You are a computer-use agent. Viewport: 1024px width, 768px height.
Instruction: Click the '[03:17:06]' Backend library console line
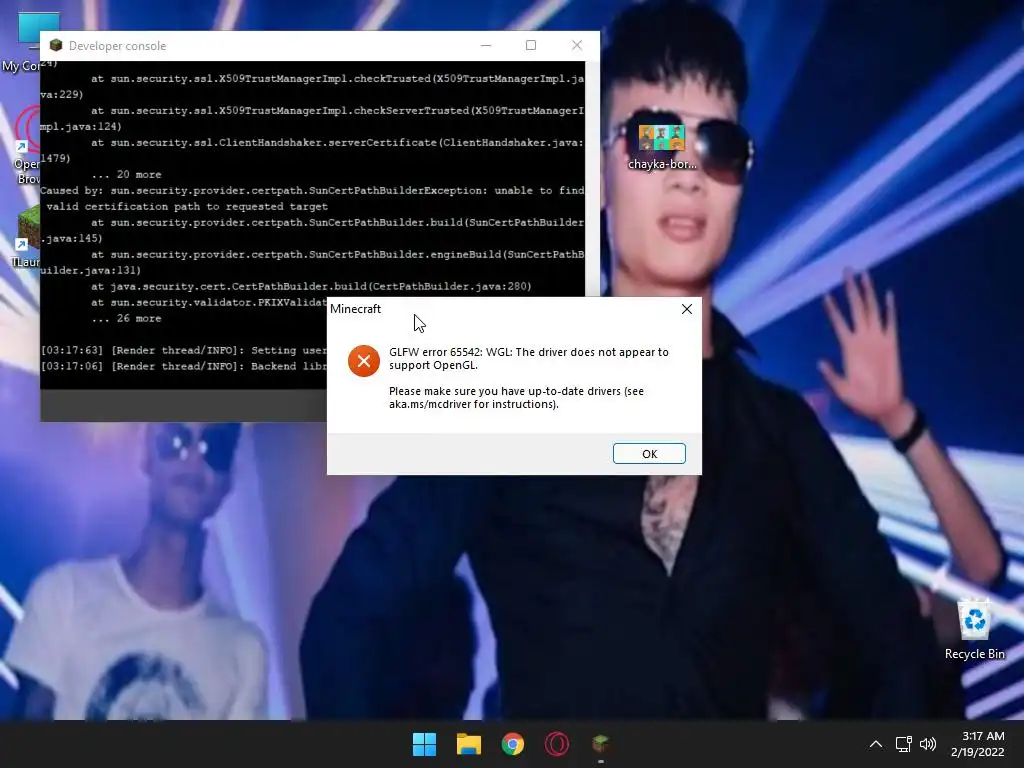click(x=184, y=366)
